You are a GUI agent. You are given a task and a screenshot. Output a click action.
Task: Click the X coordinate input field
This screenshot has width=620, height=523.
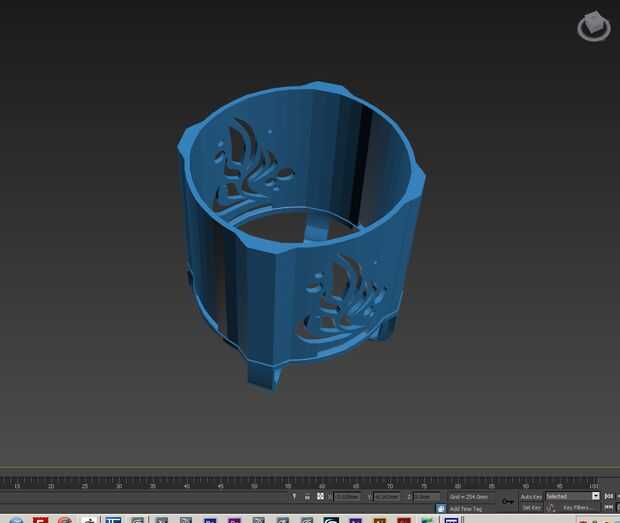pos(347,497)
